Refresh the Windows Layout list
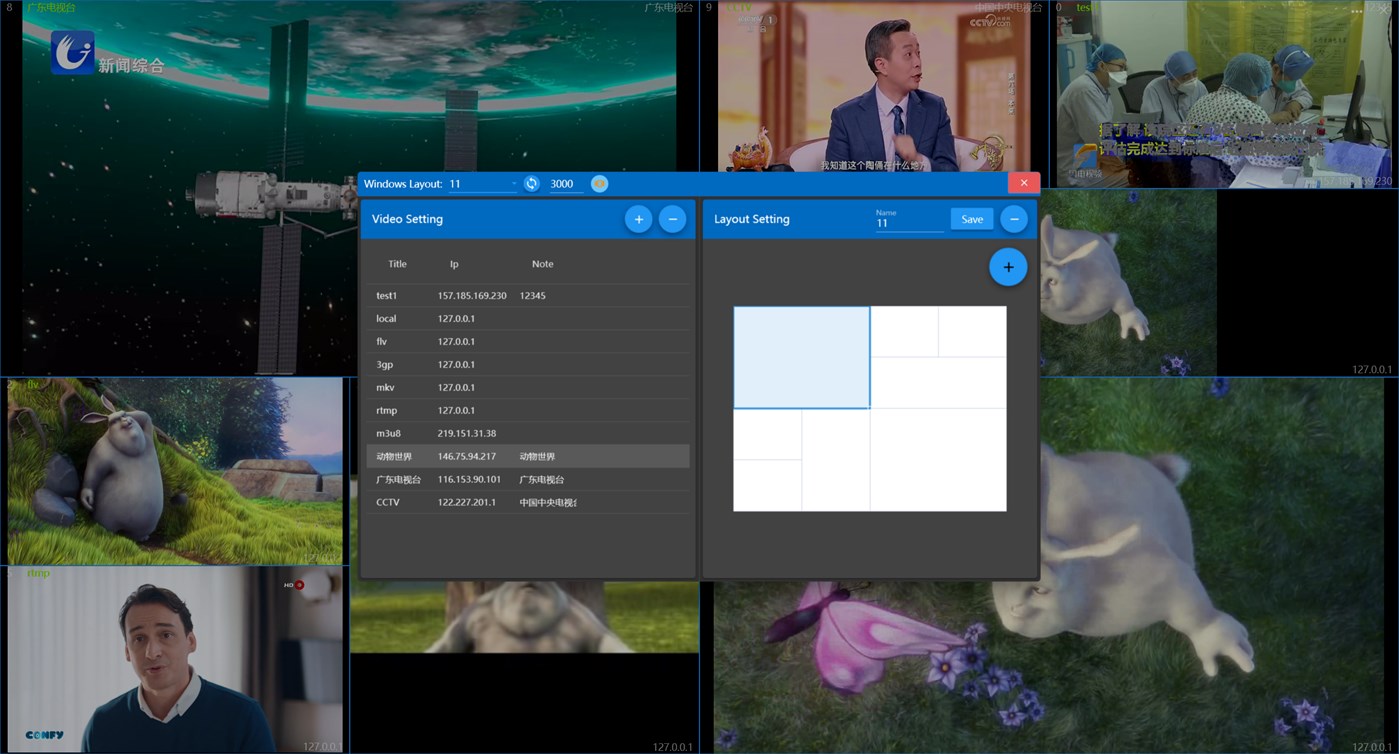 (532, 183)
